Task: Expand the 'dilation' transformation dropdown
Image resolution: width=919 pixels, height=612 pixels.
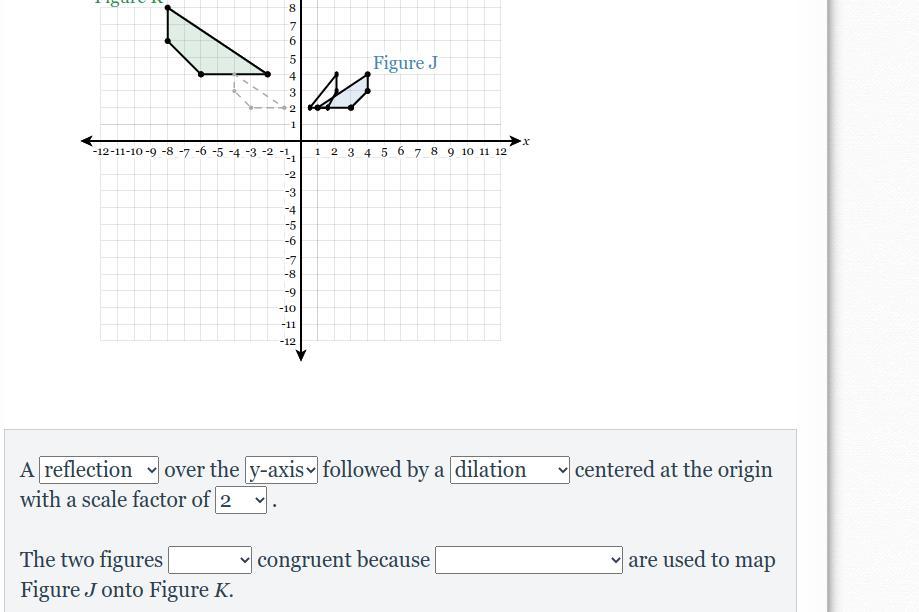Action: point(510,470)
